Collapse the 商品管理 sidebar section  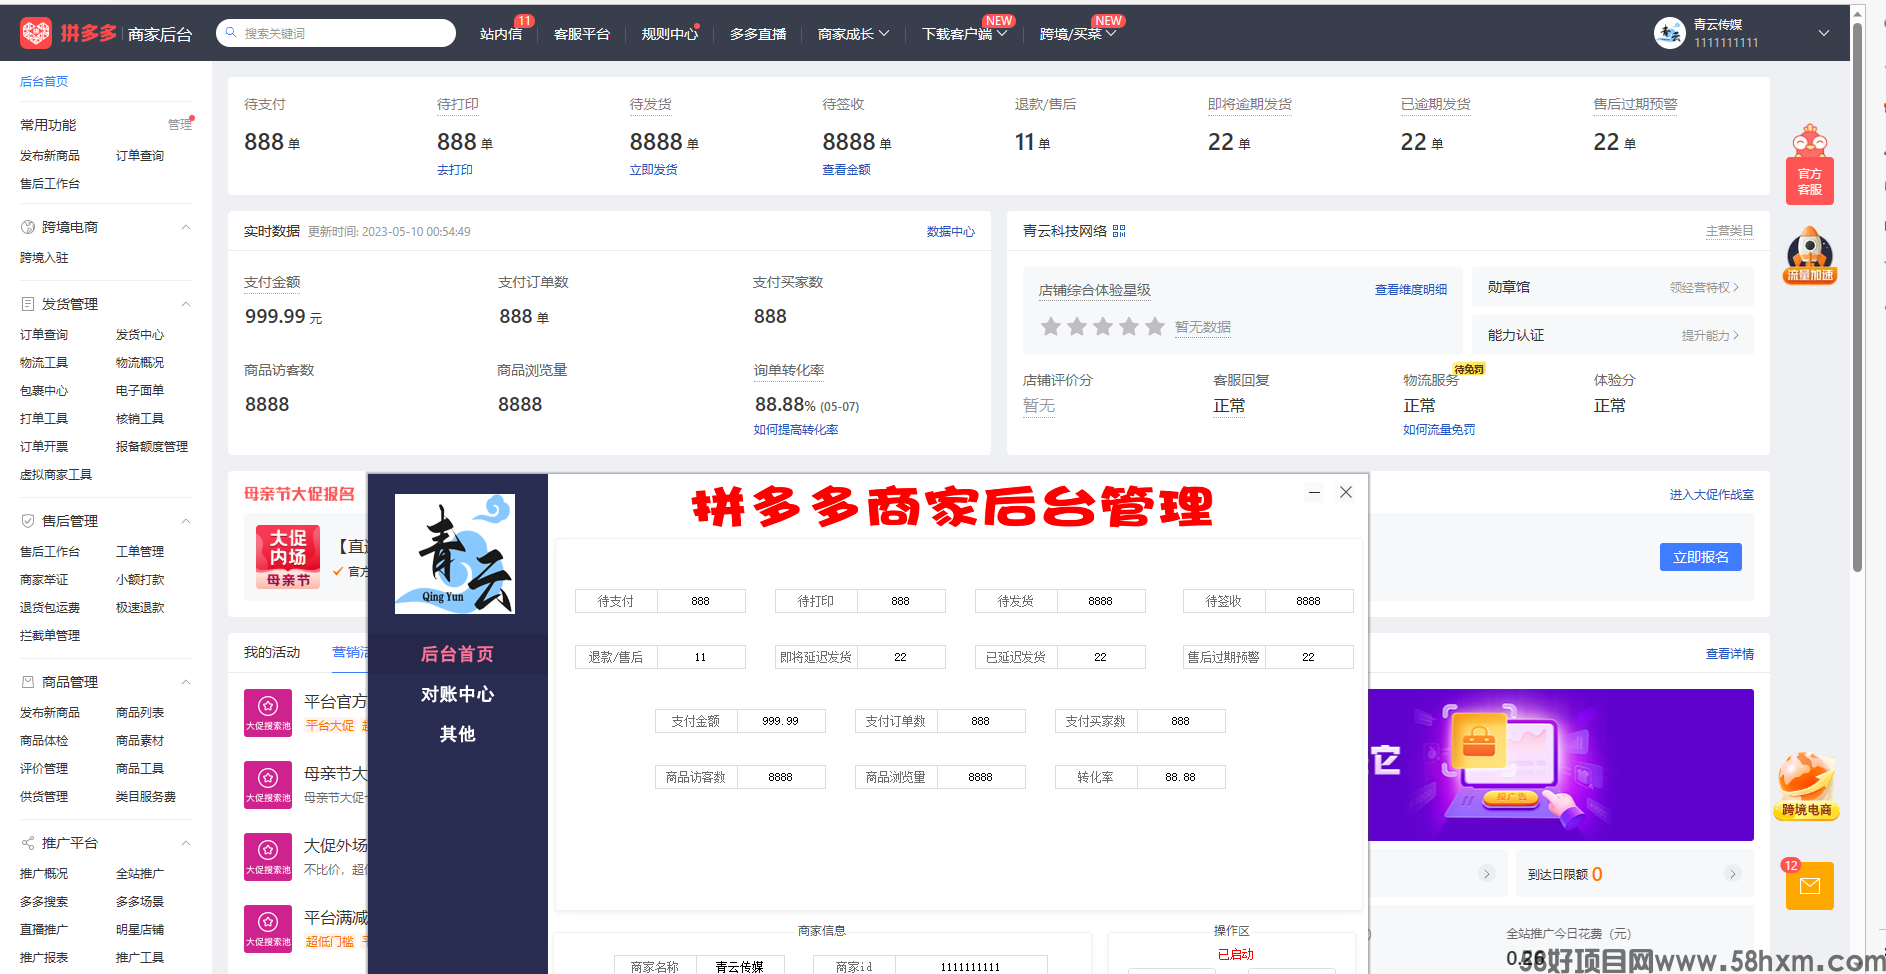click(x=186, y=682)
